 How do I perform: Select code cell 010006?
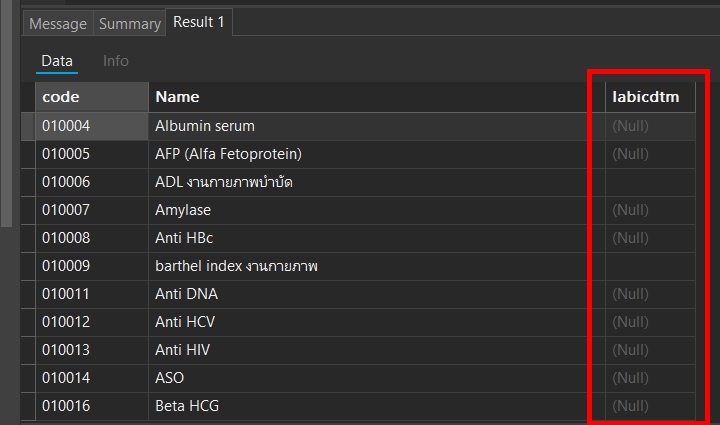[x=92, y=182]
